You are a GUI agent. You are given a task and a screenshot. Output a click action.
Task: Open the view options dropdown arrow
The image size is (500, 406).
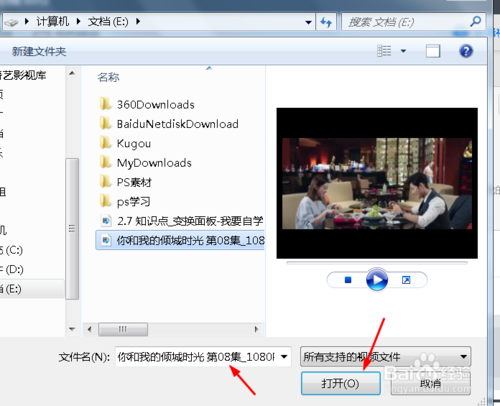tap(403, 51)
